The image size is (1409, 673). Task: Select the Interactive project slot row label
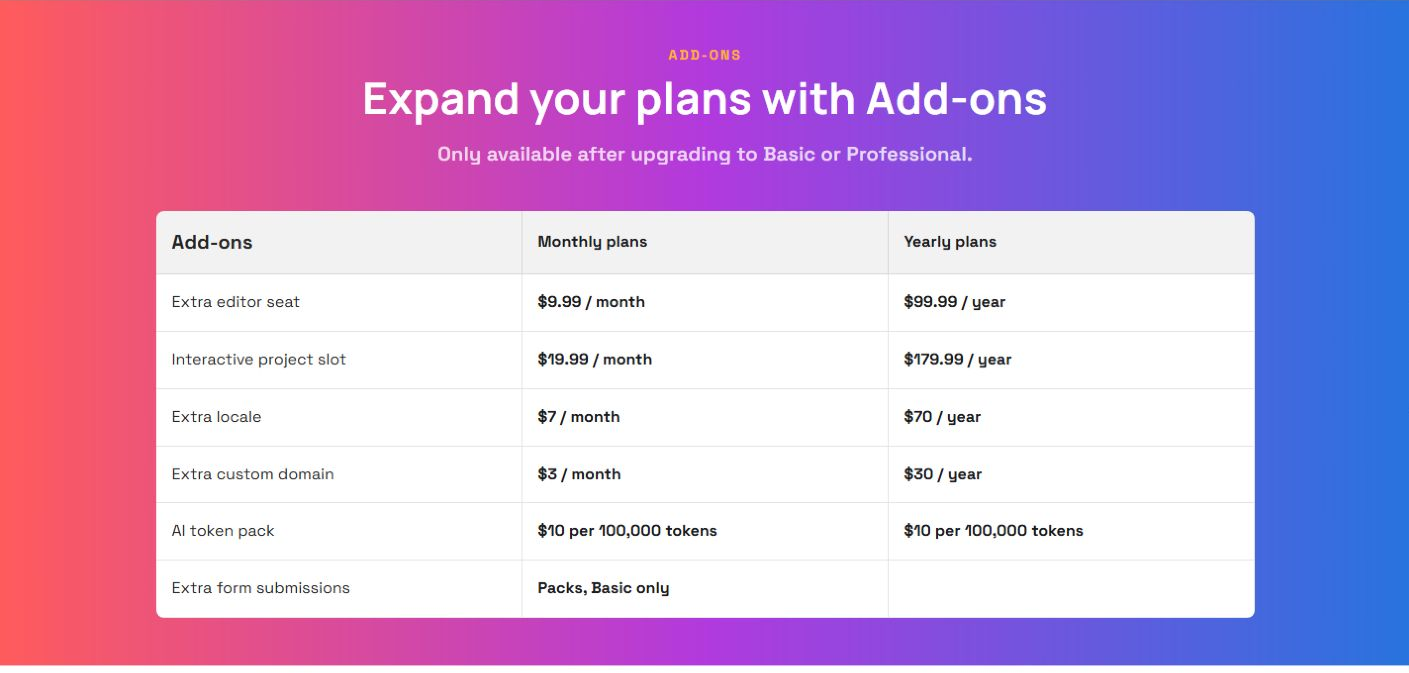258,359
